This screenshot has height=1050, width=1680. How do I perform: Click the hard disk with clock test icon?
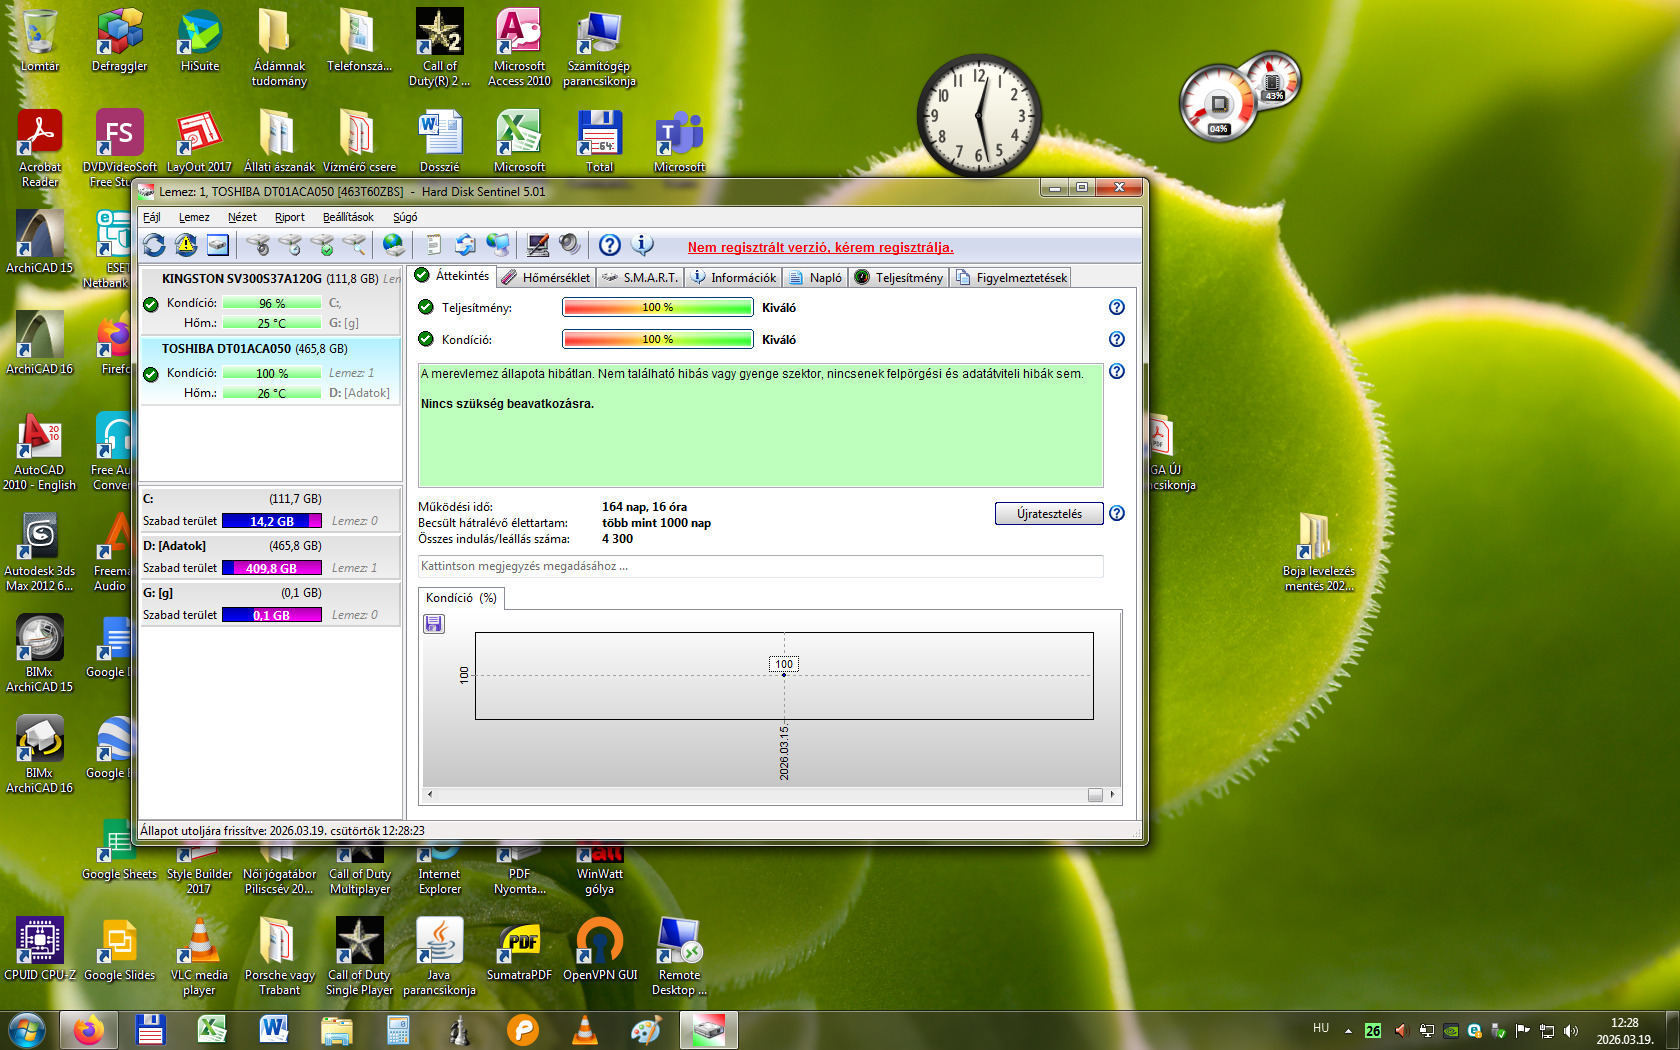click(x=290, y=245)
